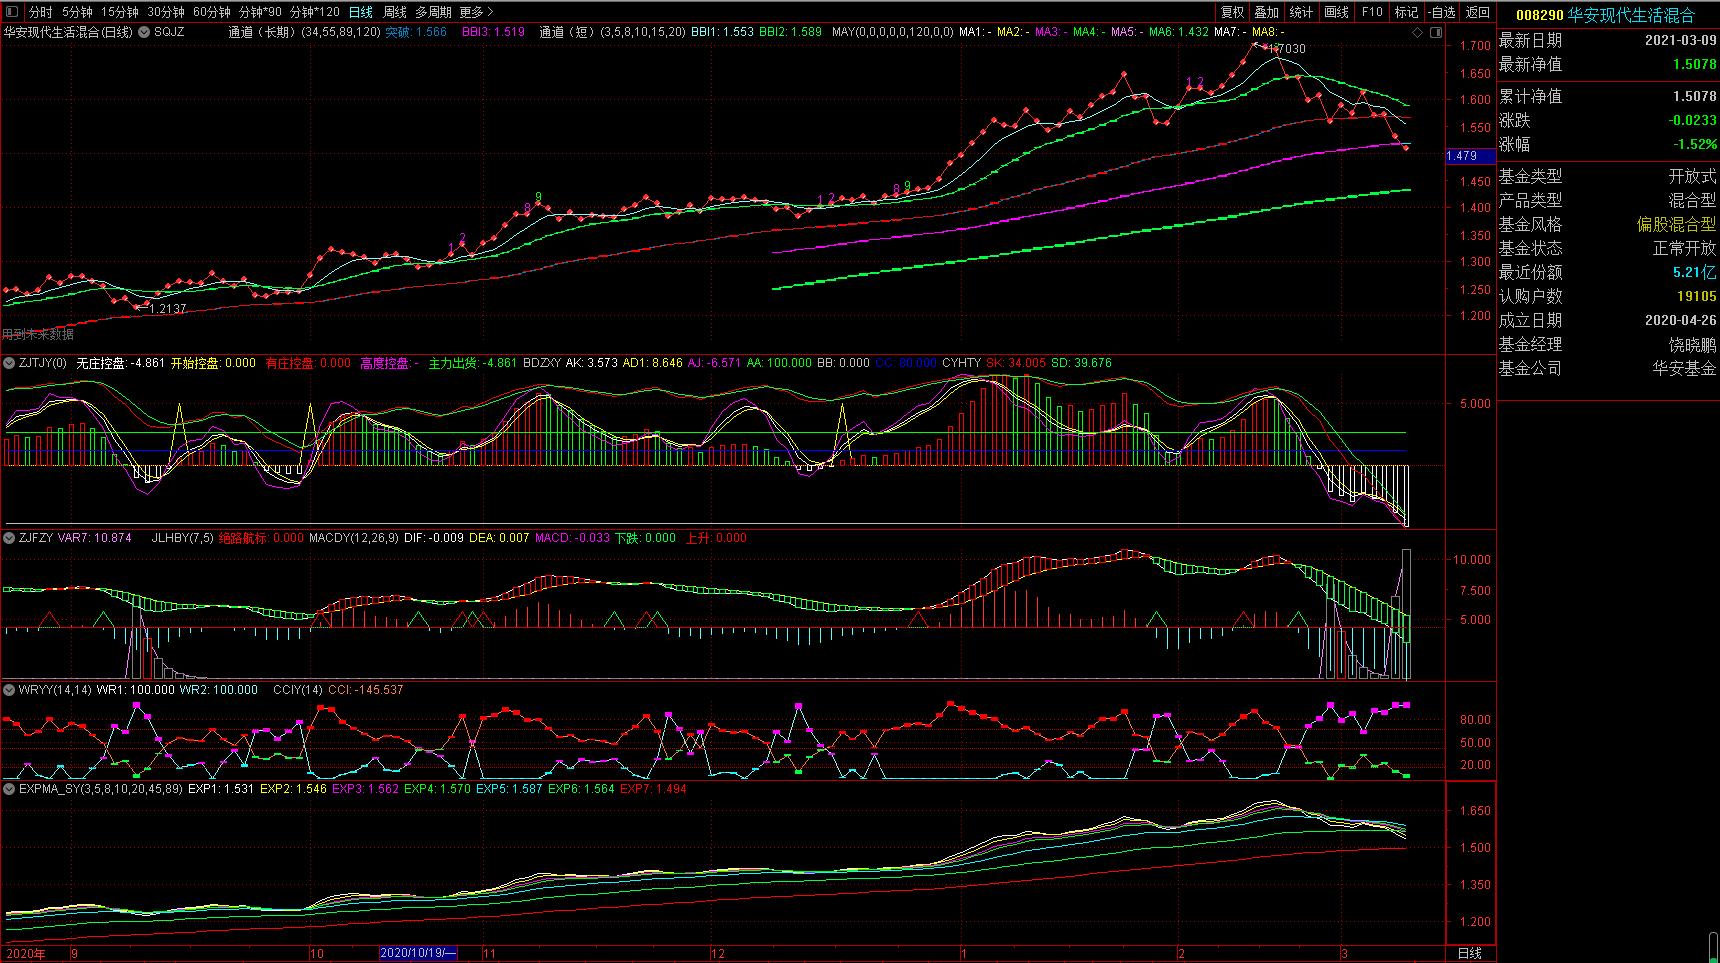Click the fund code 008290 title
1720x963 pixels.
(1539, 15)
